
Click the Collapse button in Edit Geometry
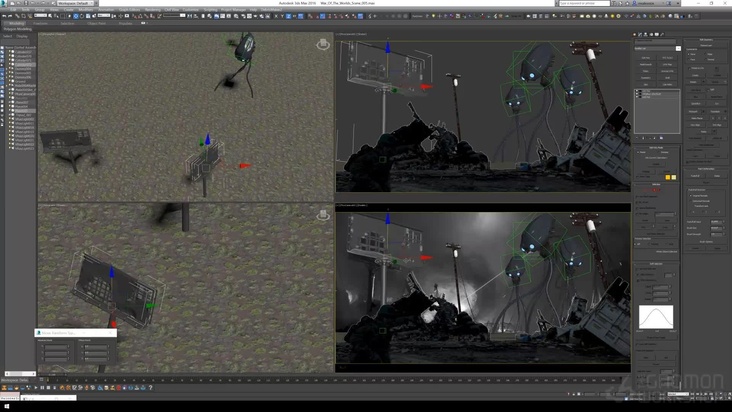pyautogui.click(x=717, y=75)
